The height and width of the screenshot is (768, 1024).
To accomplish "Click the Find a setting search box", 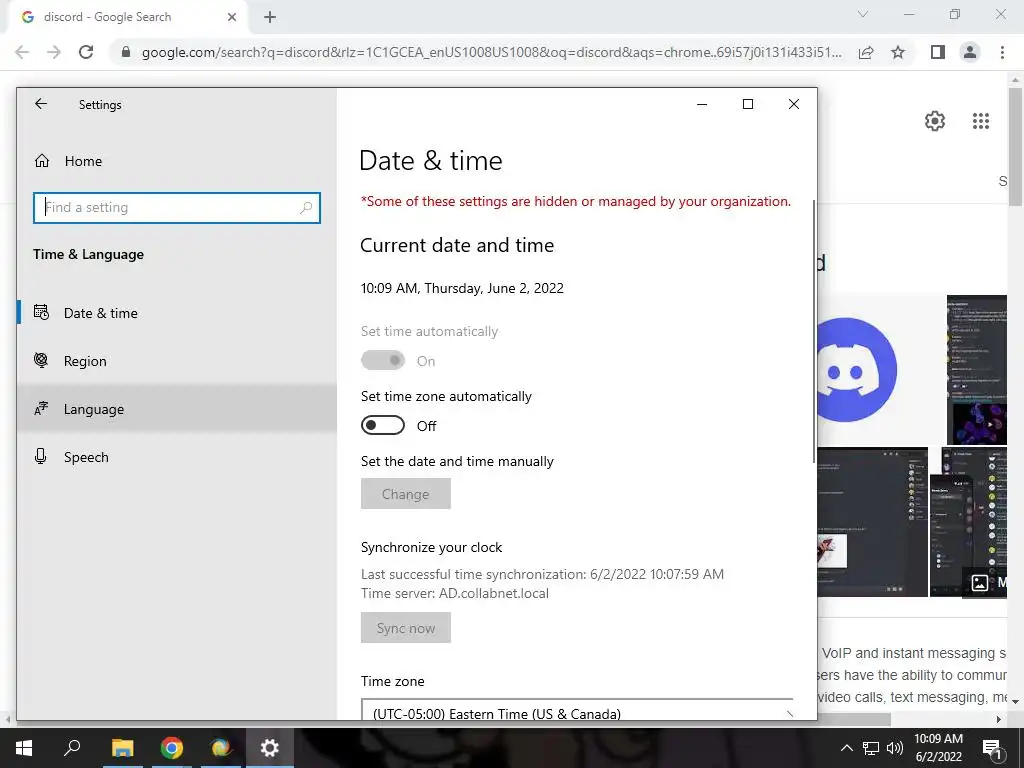I will [x=176, y=208].
